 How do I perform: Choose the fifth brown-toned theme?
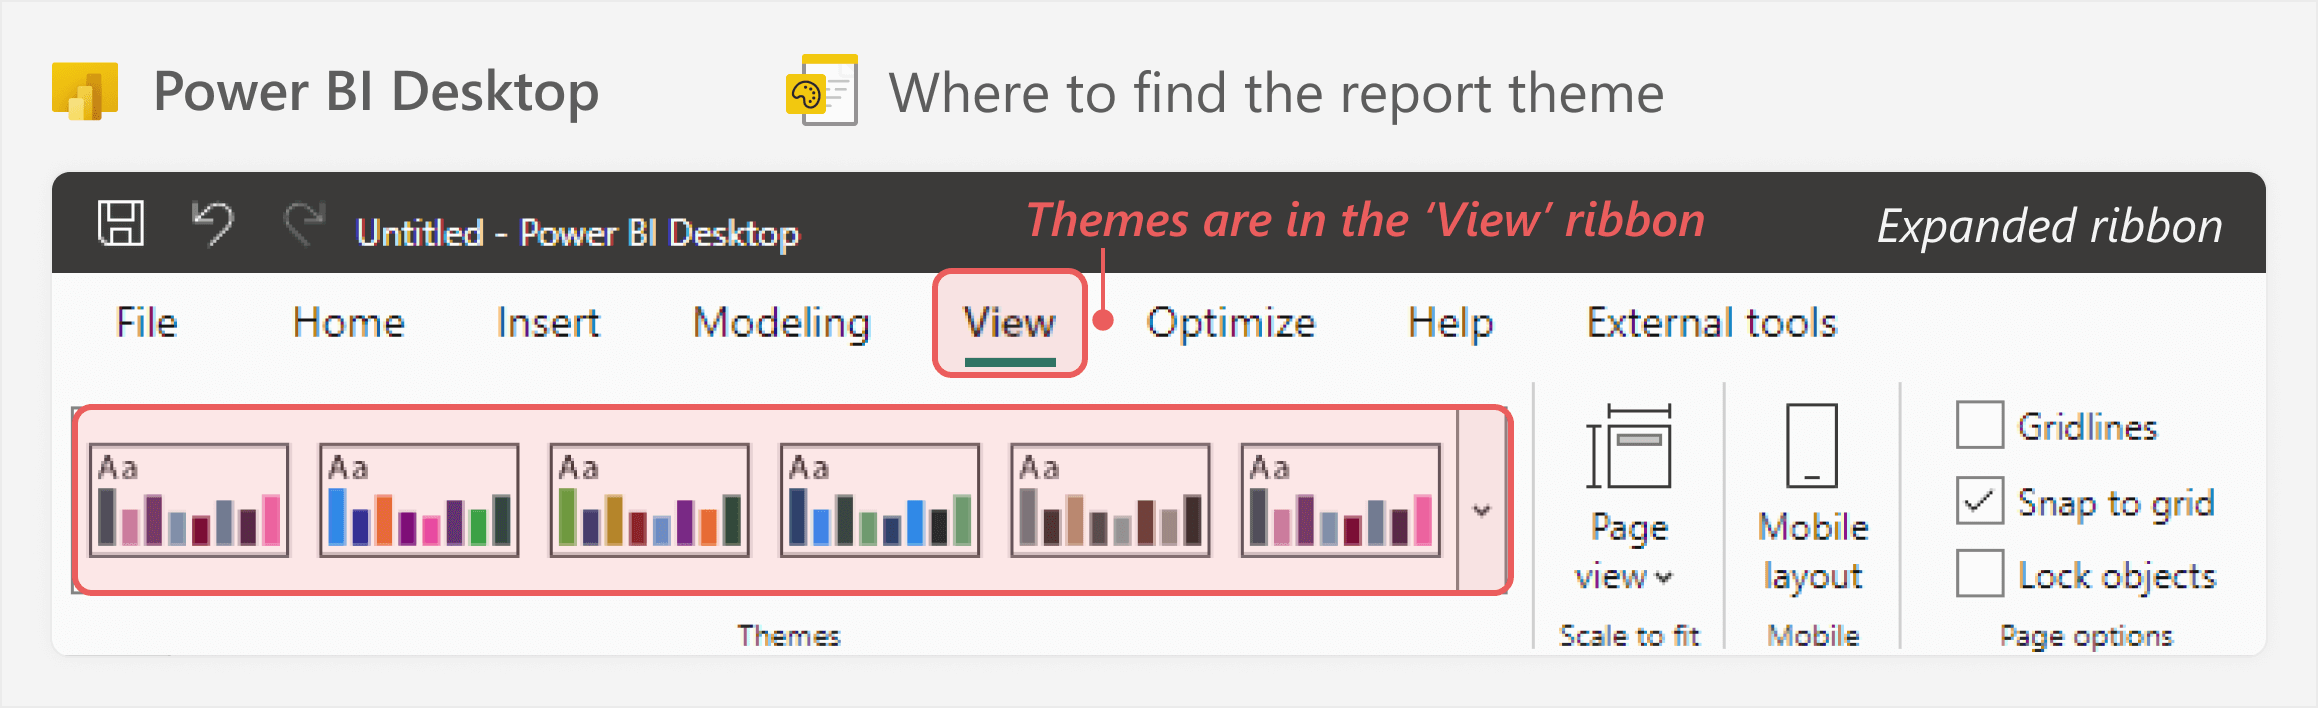coord(1110,500)
